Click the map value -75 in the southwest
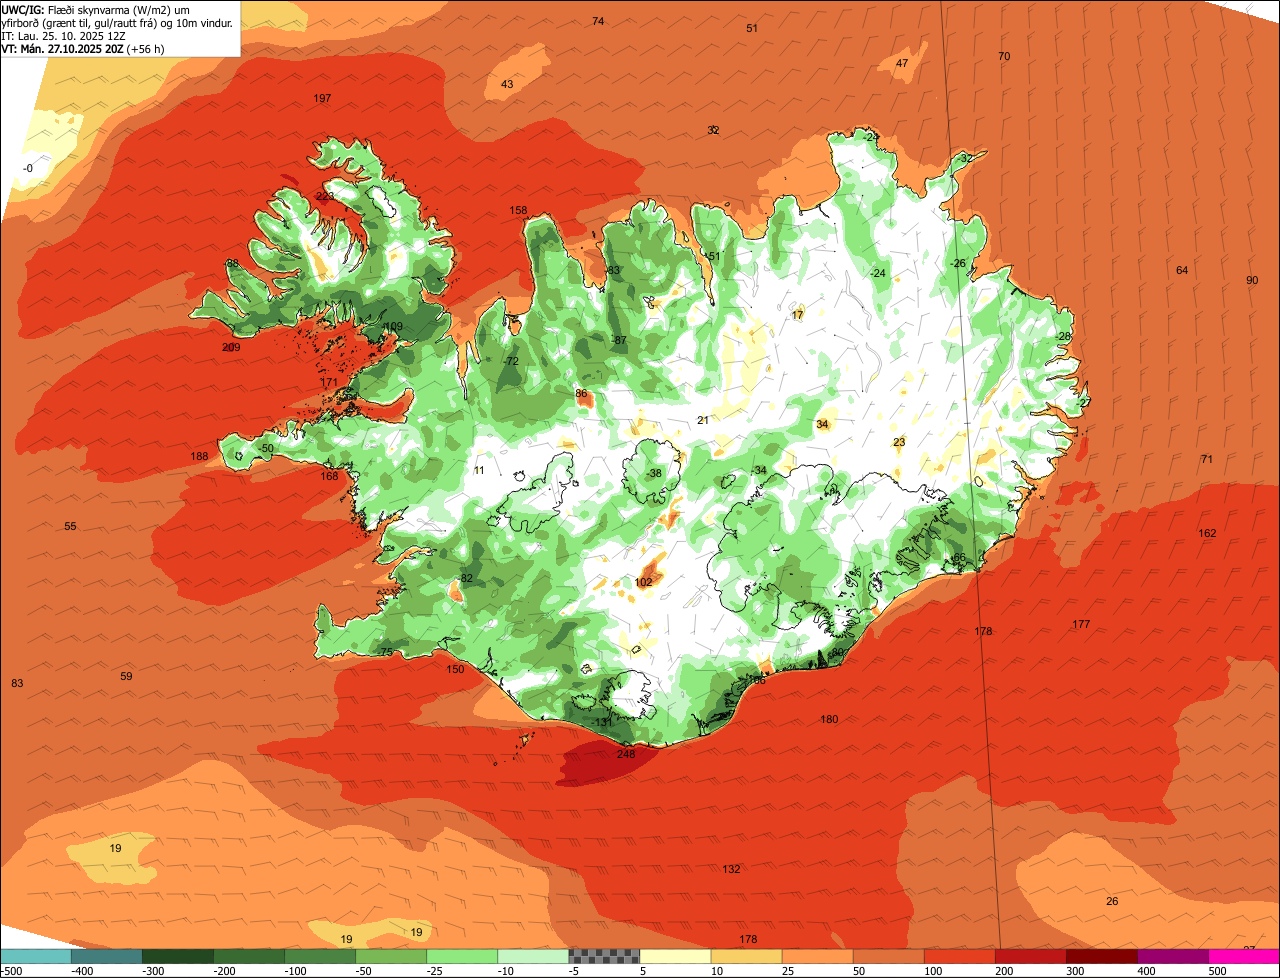Screen dimensions: 1280x978 coord(385,652)
